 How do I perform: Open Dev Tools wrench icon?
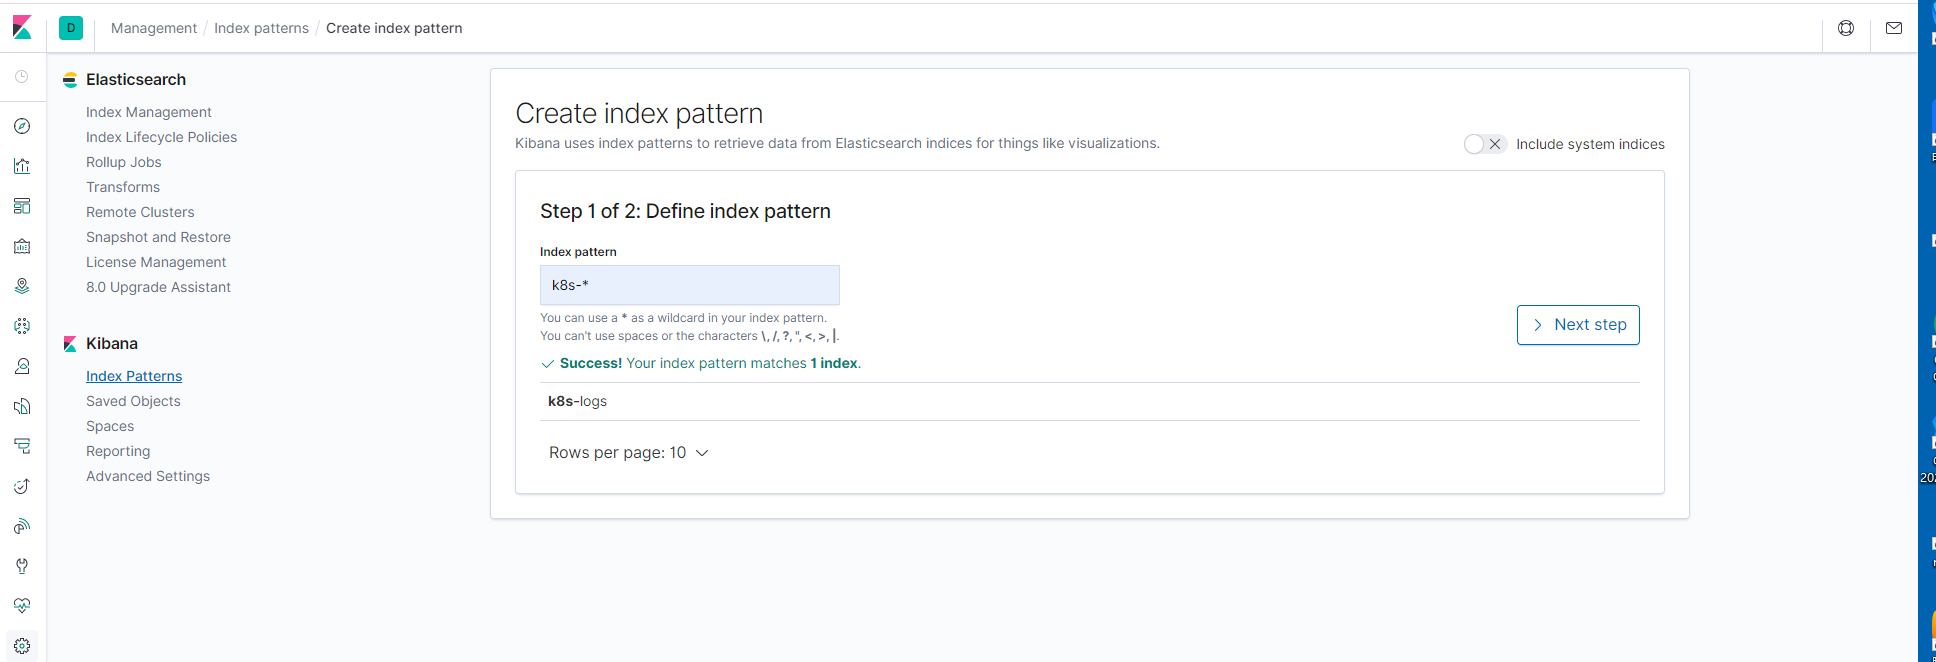[22, 566]
